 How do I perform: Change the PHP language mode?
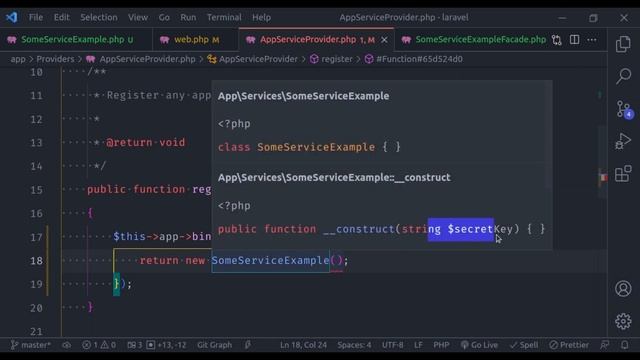point(441,345)
